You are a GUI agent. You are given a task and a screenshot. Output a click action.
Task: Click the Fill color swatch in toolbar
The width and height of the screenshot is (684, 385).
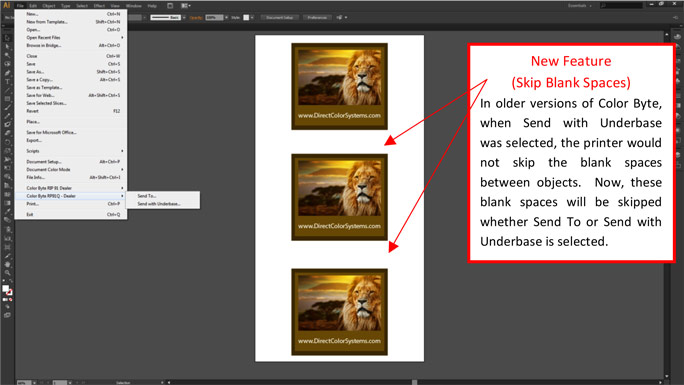coord(5,288)
